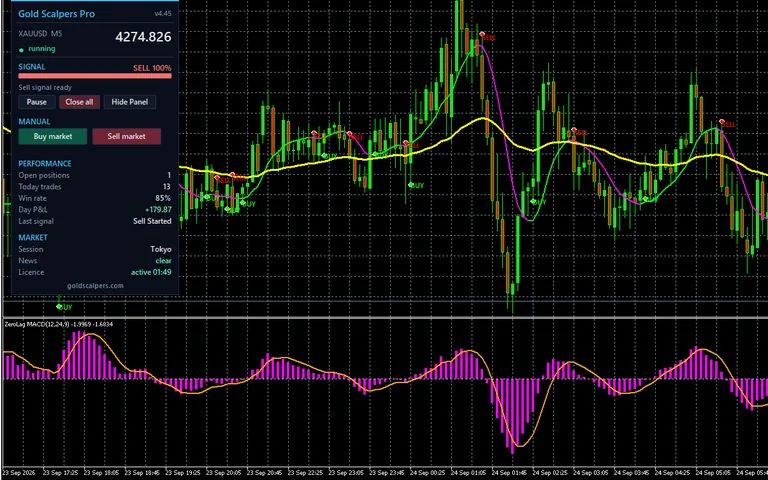Click the Win rate value 85%
Image resolution: width=768 pixels, height=480 pixels.
tap(163, 198)
